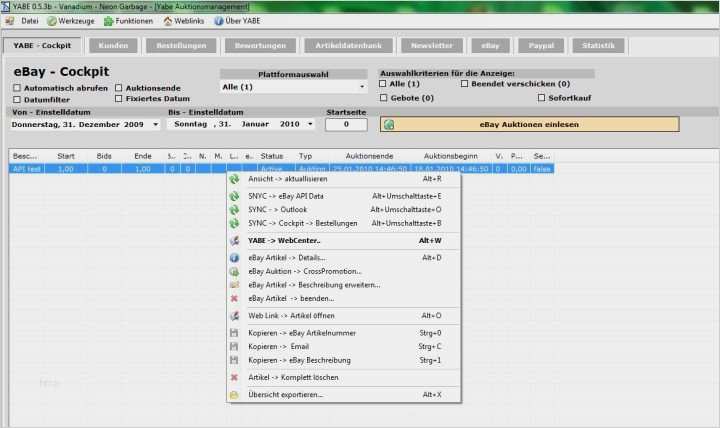Open the eBay tab
This screenshot has height=428, width=720.
(490, 45)
